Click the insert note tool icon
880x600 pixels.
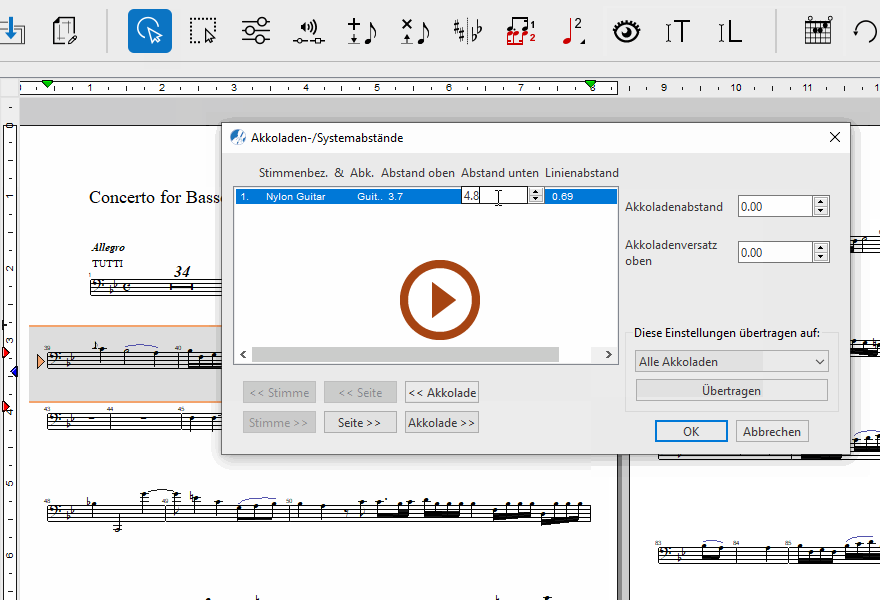[361, 31]
